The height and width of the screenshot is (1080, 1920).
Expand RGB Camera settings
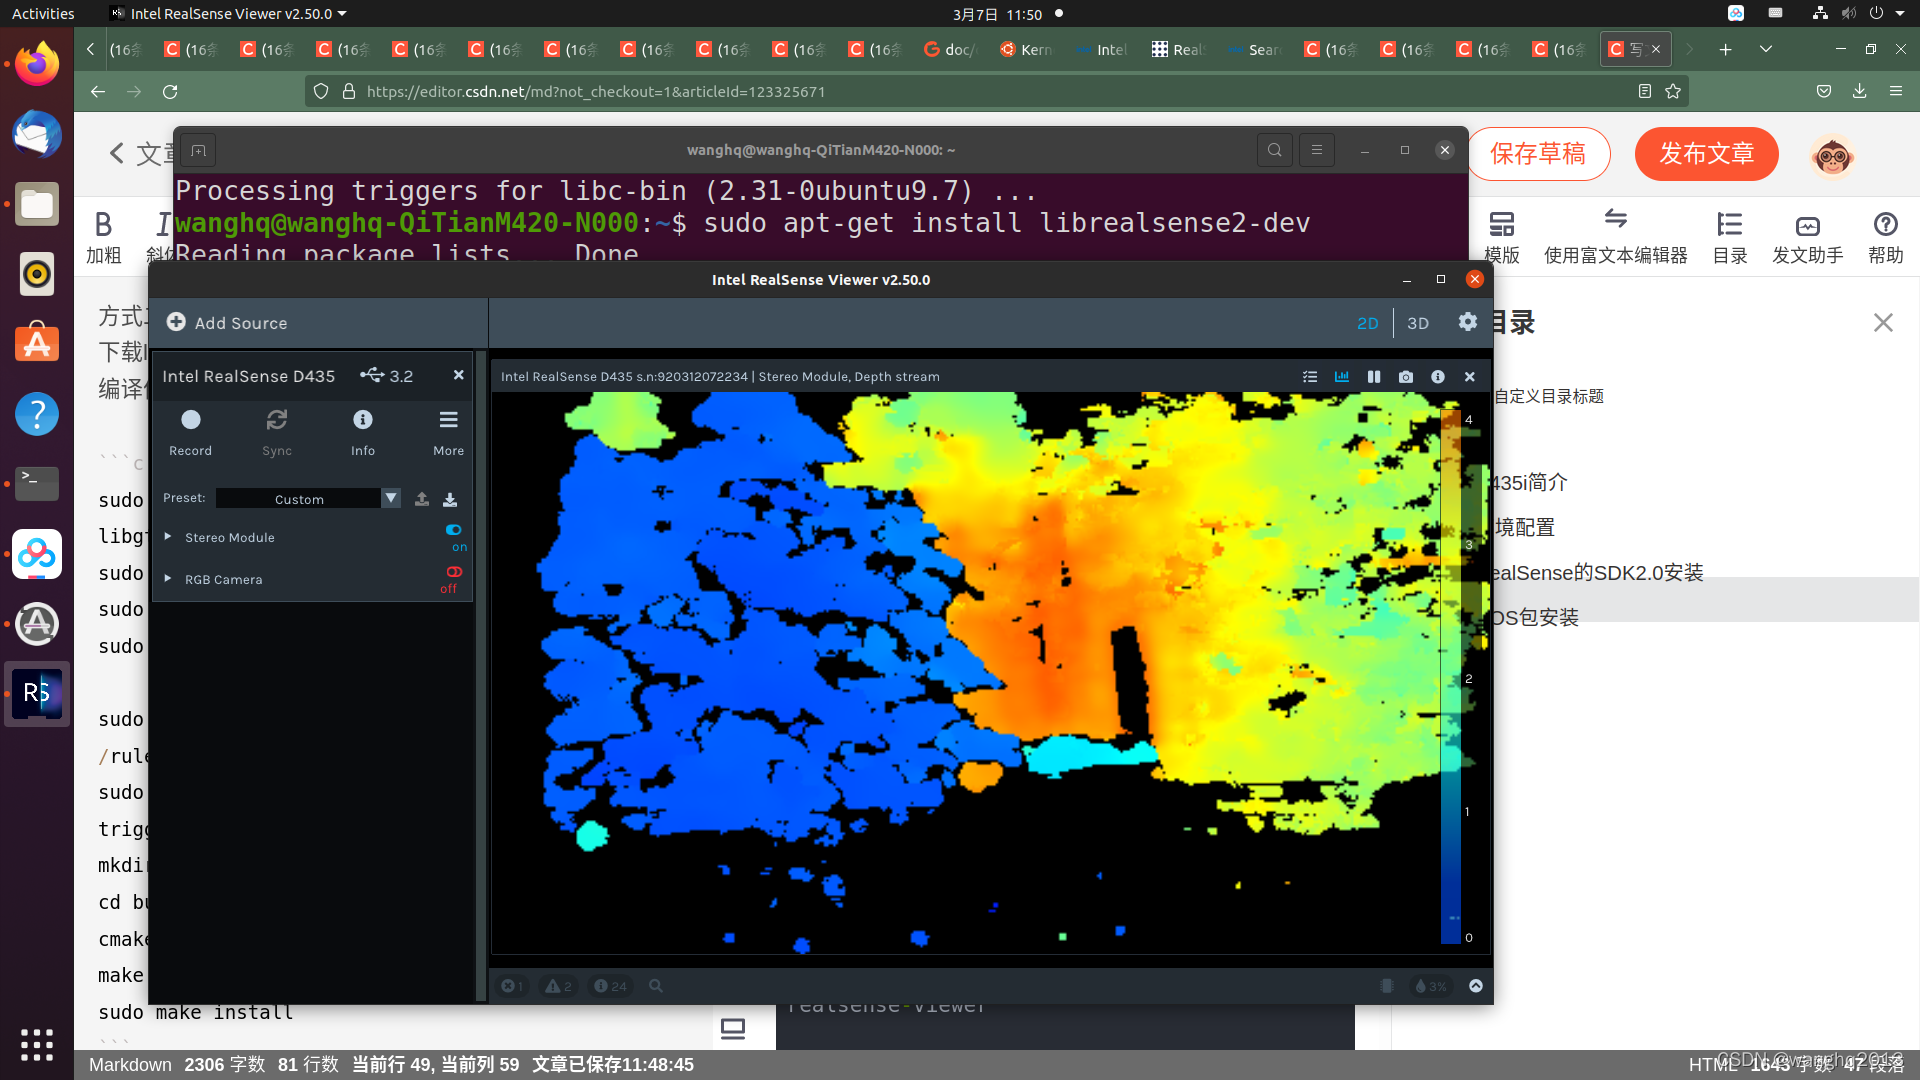(x=168, y=579)
